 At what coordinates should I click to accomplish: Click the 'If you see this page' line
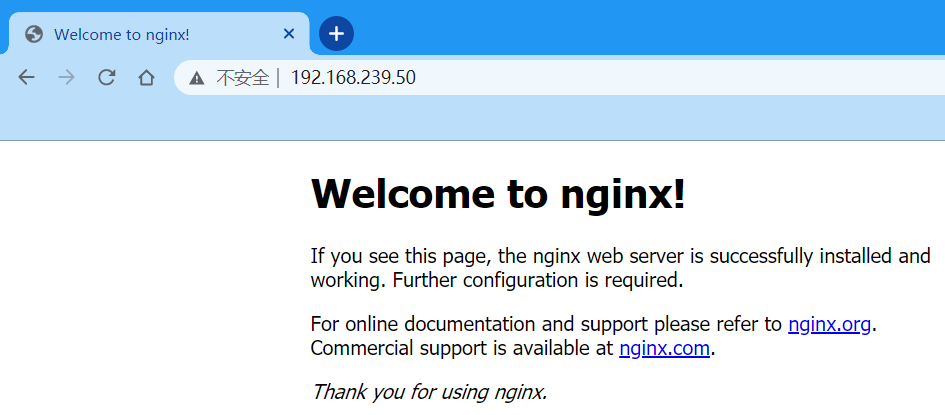pos(620,257)
